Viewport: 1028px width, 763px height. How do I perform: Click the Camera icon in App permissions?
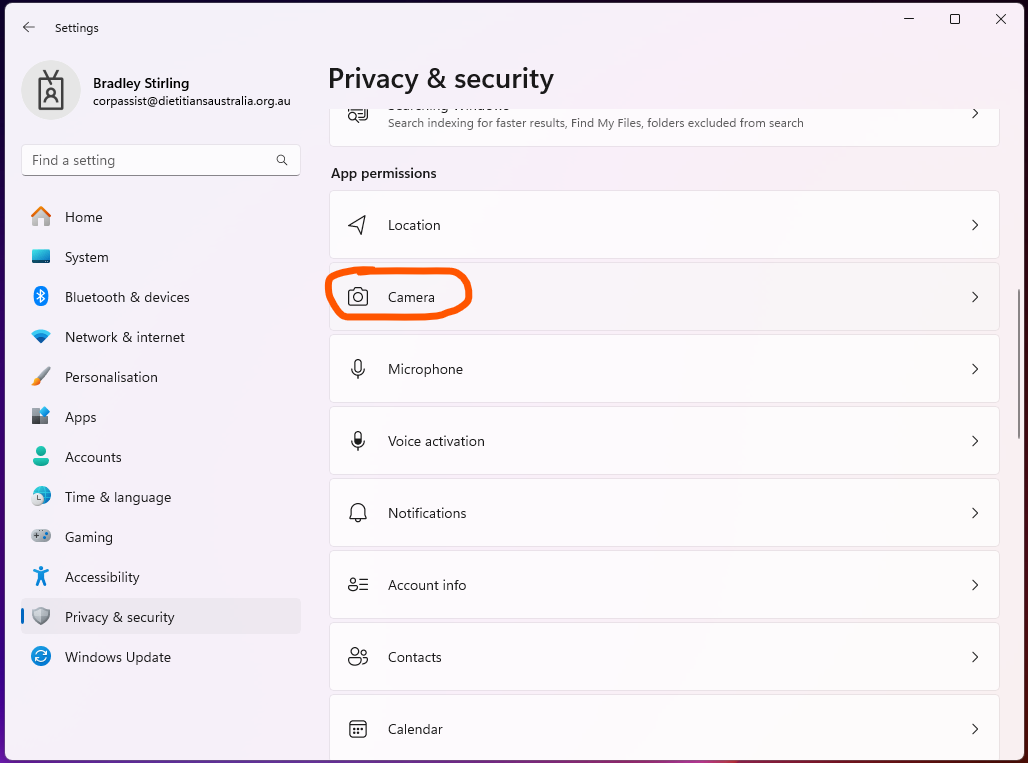(x=358, y=297)
